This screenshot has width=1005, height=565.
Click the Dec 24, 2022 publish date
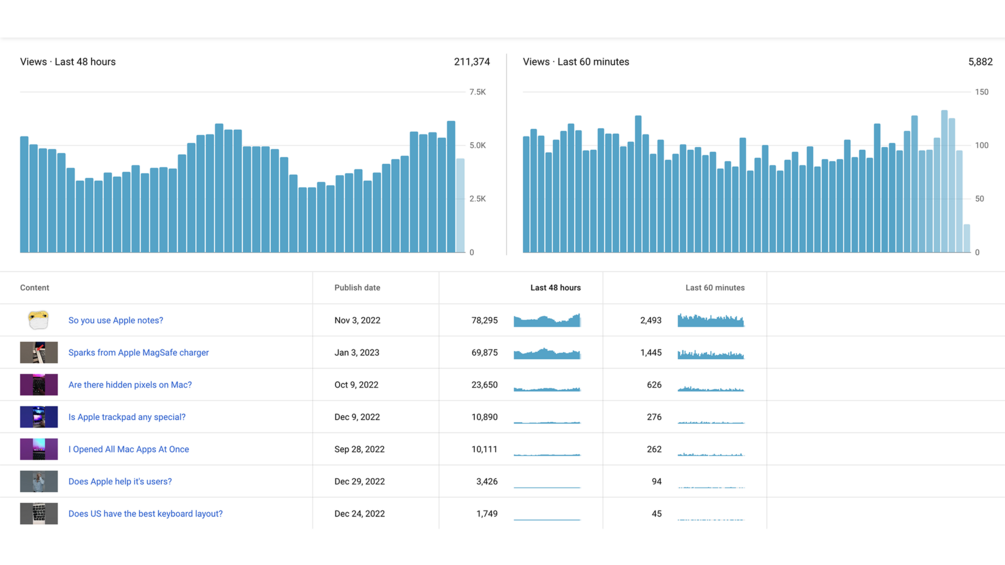pyautogui.click(x=360, y=514)
